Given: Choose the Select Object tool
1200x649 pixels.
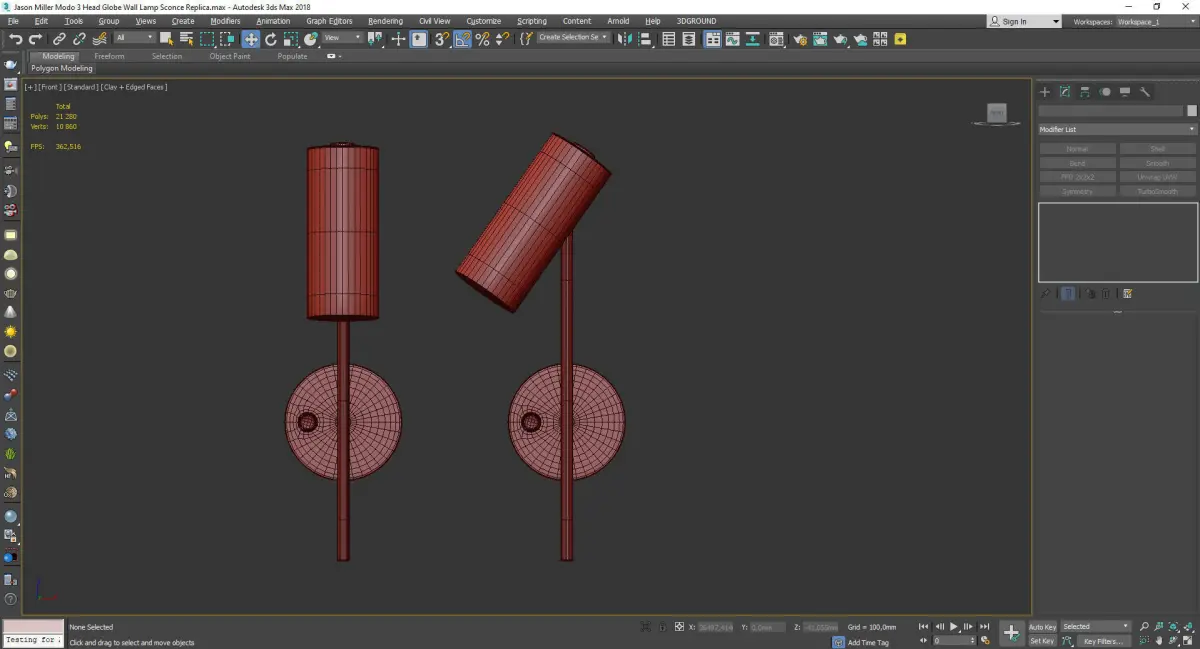Looking at the screenshot, I should coord(166,39).
